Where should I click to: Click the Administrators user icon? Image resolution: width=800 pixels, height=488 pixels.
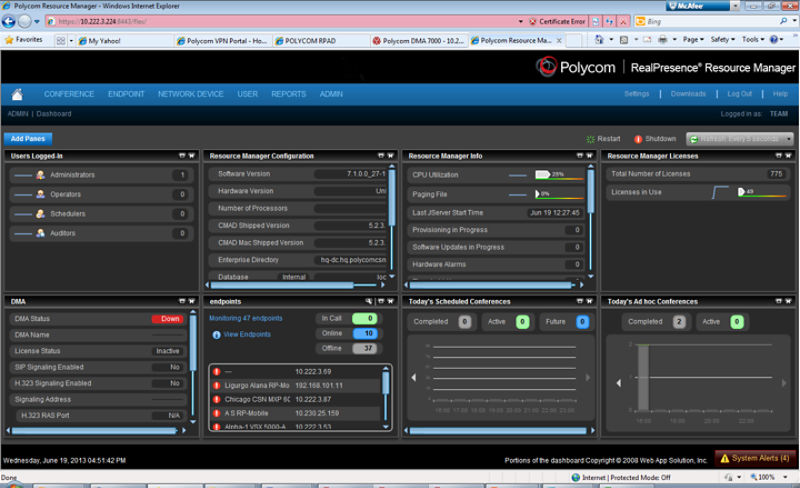point(40,175)
